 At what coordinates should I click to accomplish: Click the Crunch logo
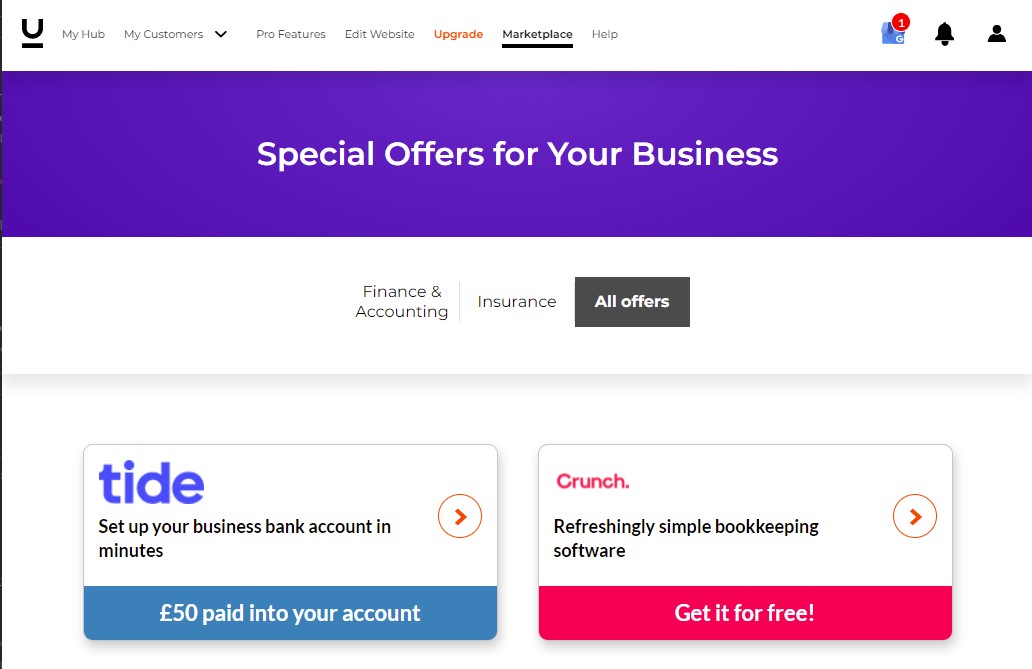click(592, 481)
